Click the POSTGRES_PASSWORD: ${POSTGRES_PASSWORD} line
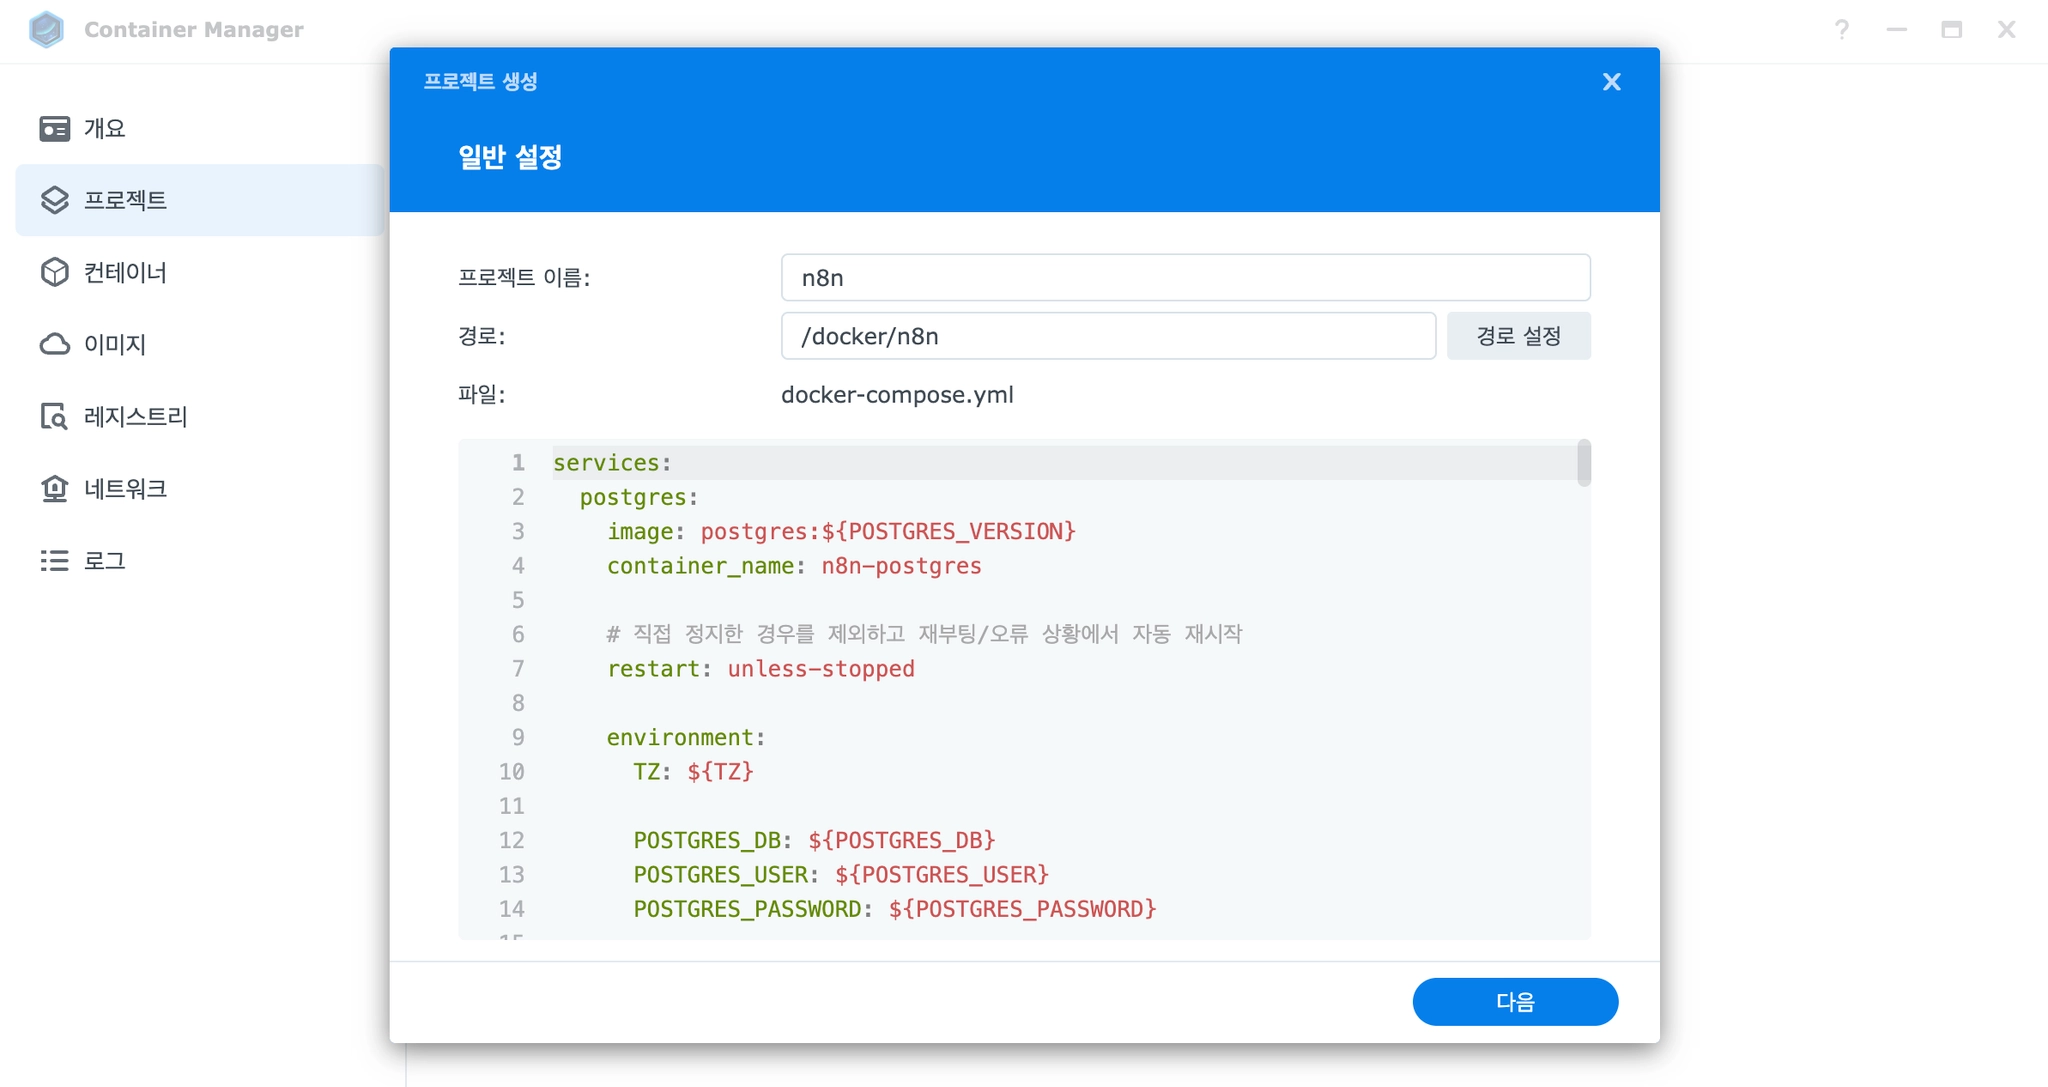The width and height of the screenshot is (2048, 1087). pyautogui.click(x=895, y=909)
